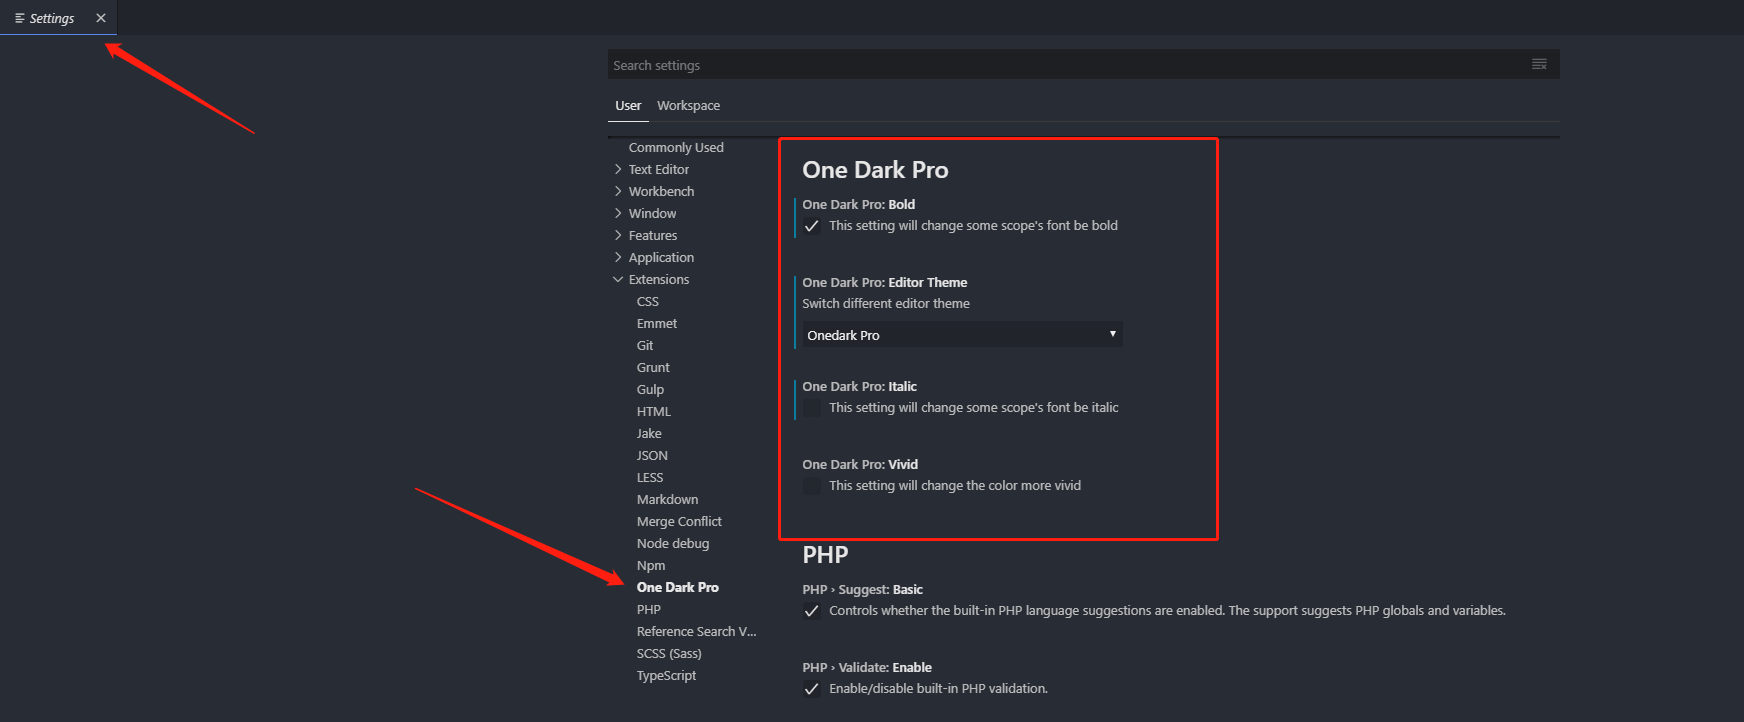Screen dimensions: 1744x722
Task: Select Workbench category label
Action: [x=661, y=191]
